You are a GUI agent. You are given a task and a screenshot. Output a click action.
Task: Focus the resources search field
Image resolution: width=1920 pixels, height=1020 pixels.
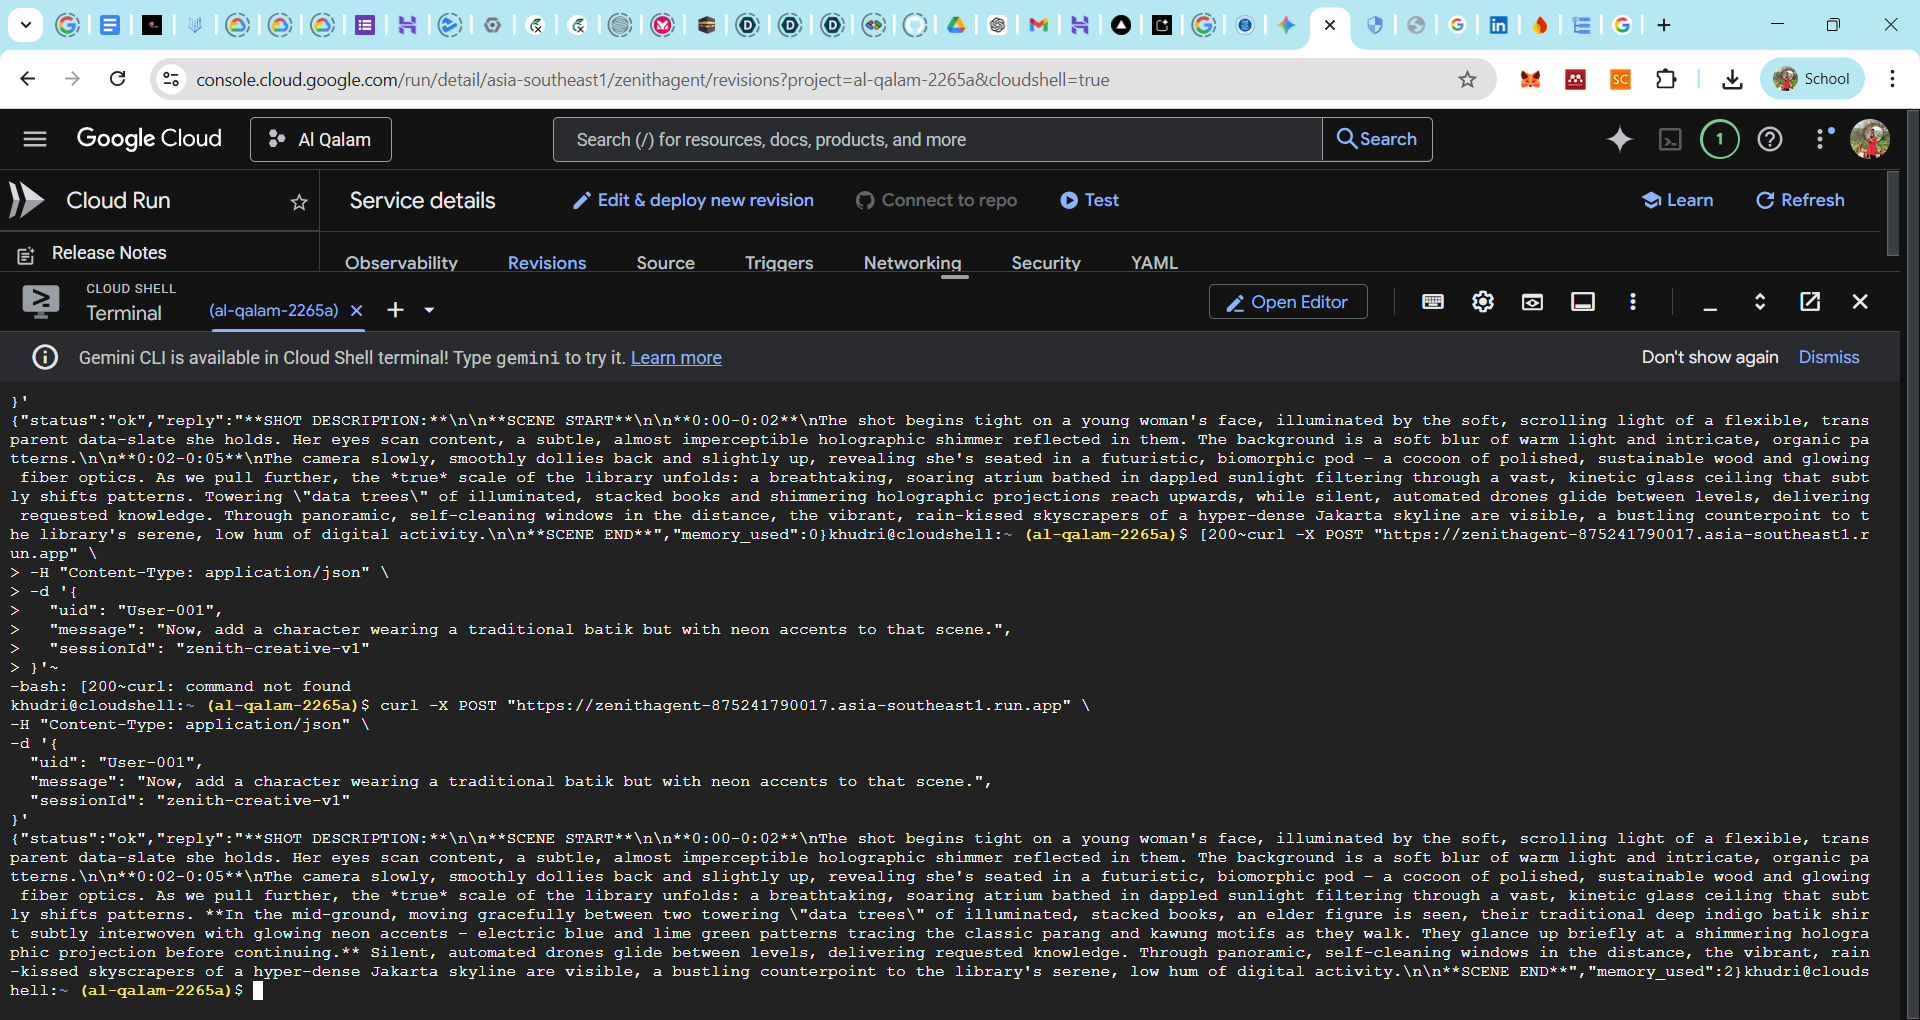(938, 139)
